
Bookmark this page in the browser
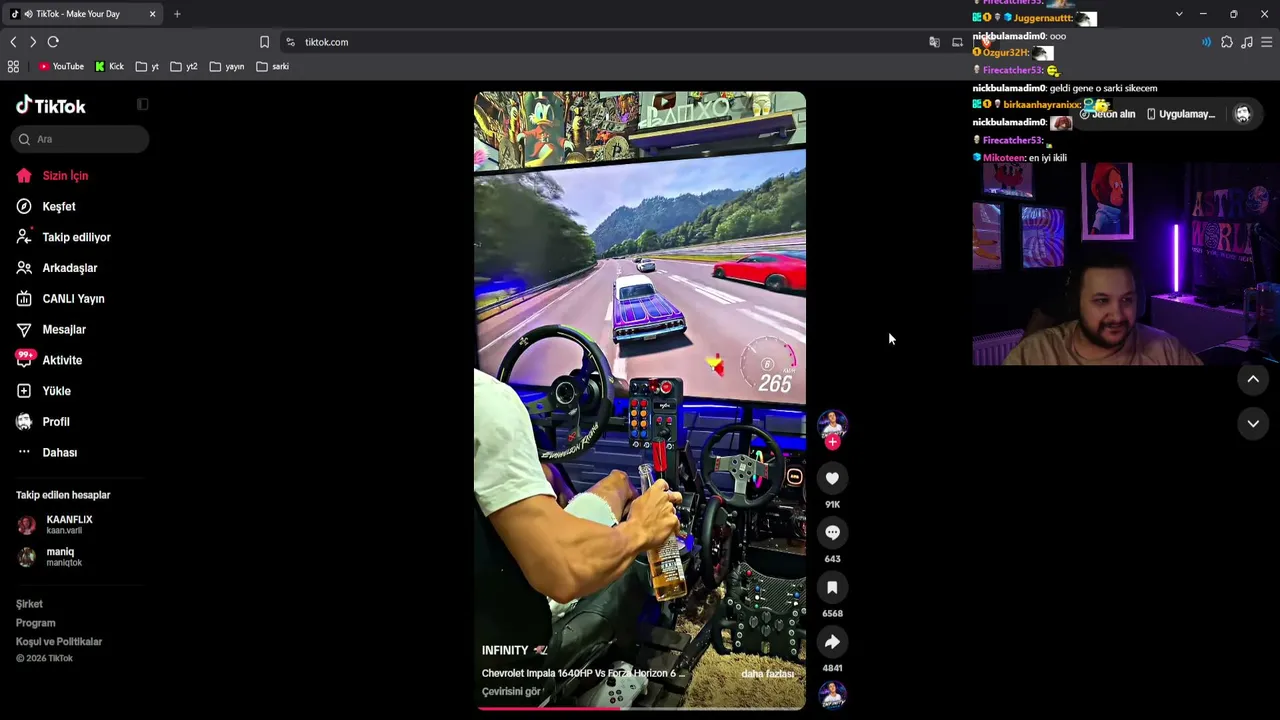[264, 42]
